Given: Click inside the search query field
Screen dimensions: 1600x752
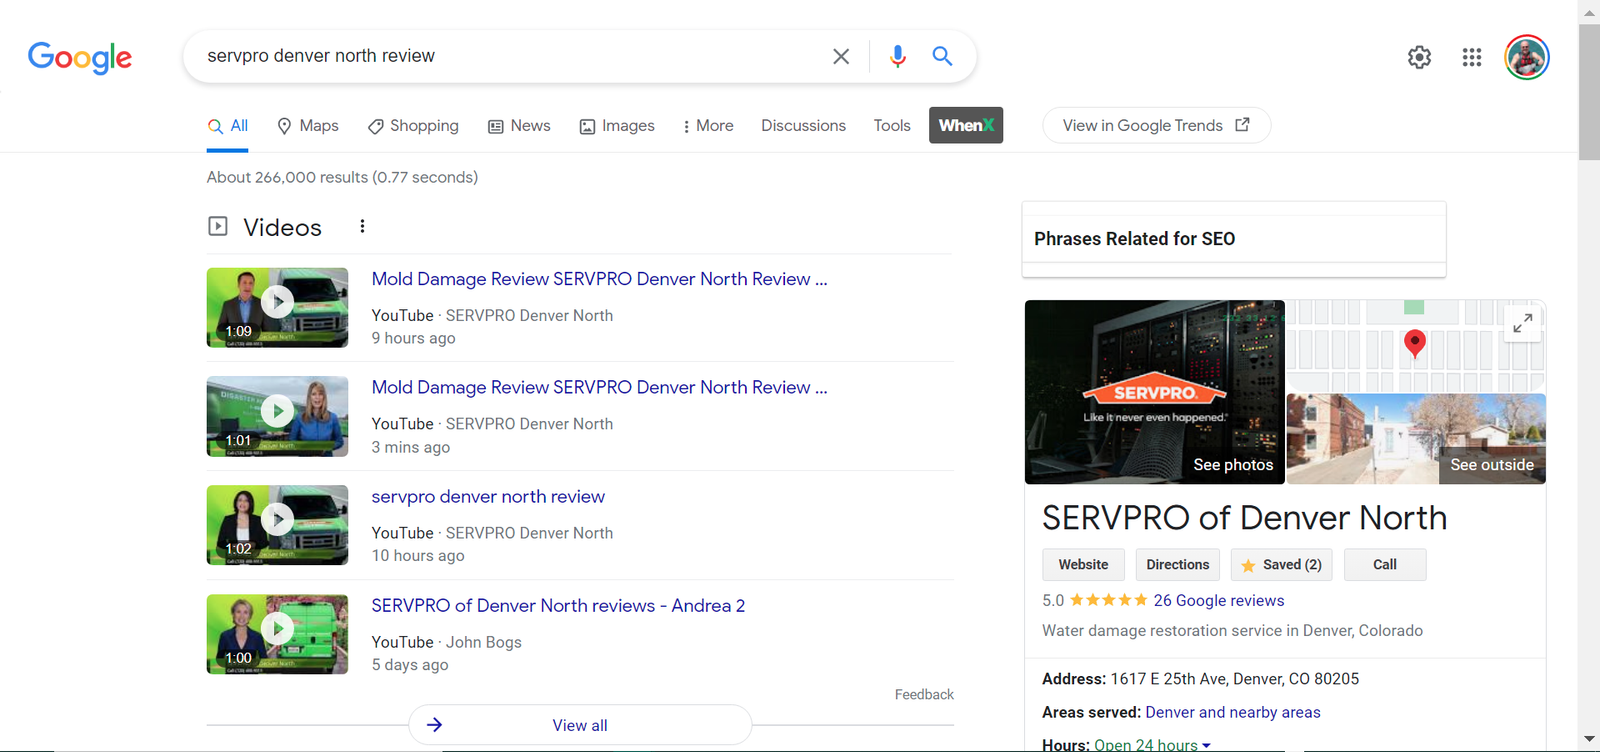Looking at the screenshot, I should pyautogui.click(x=510, y=56).
